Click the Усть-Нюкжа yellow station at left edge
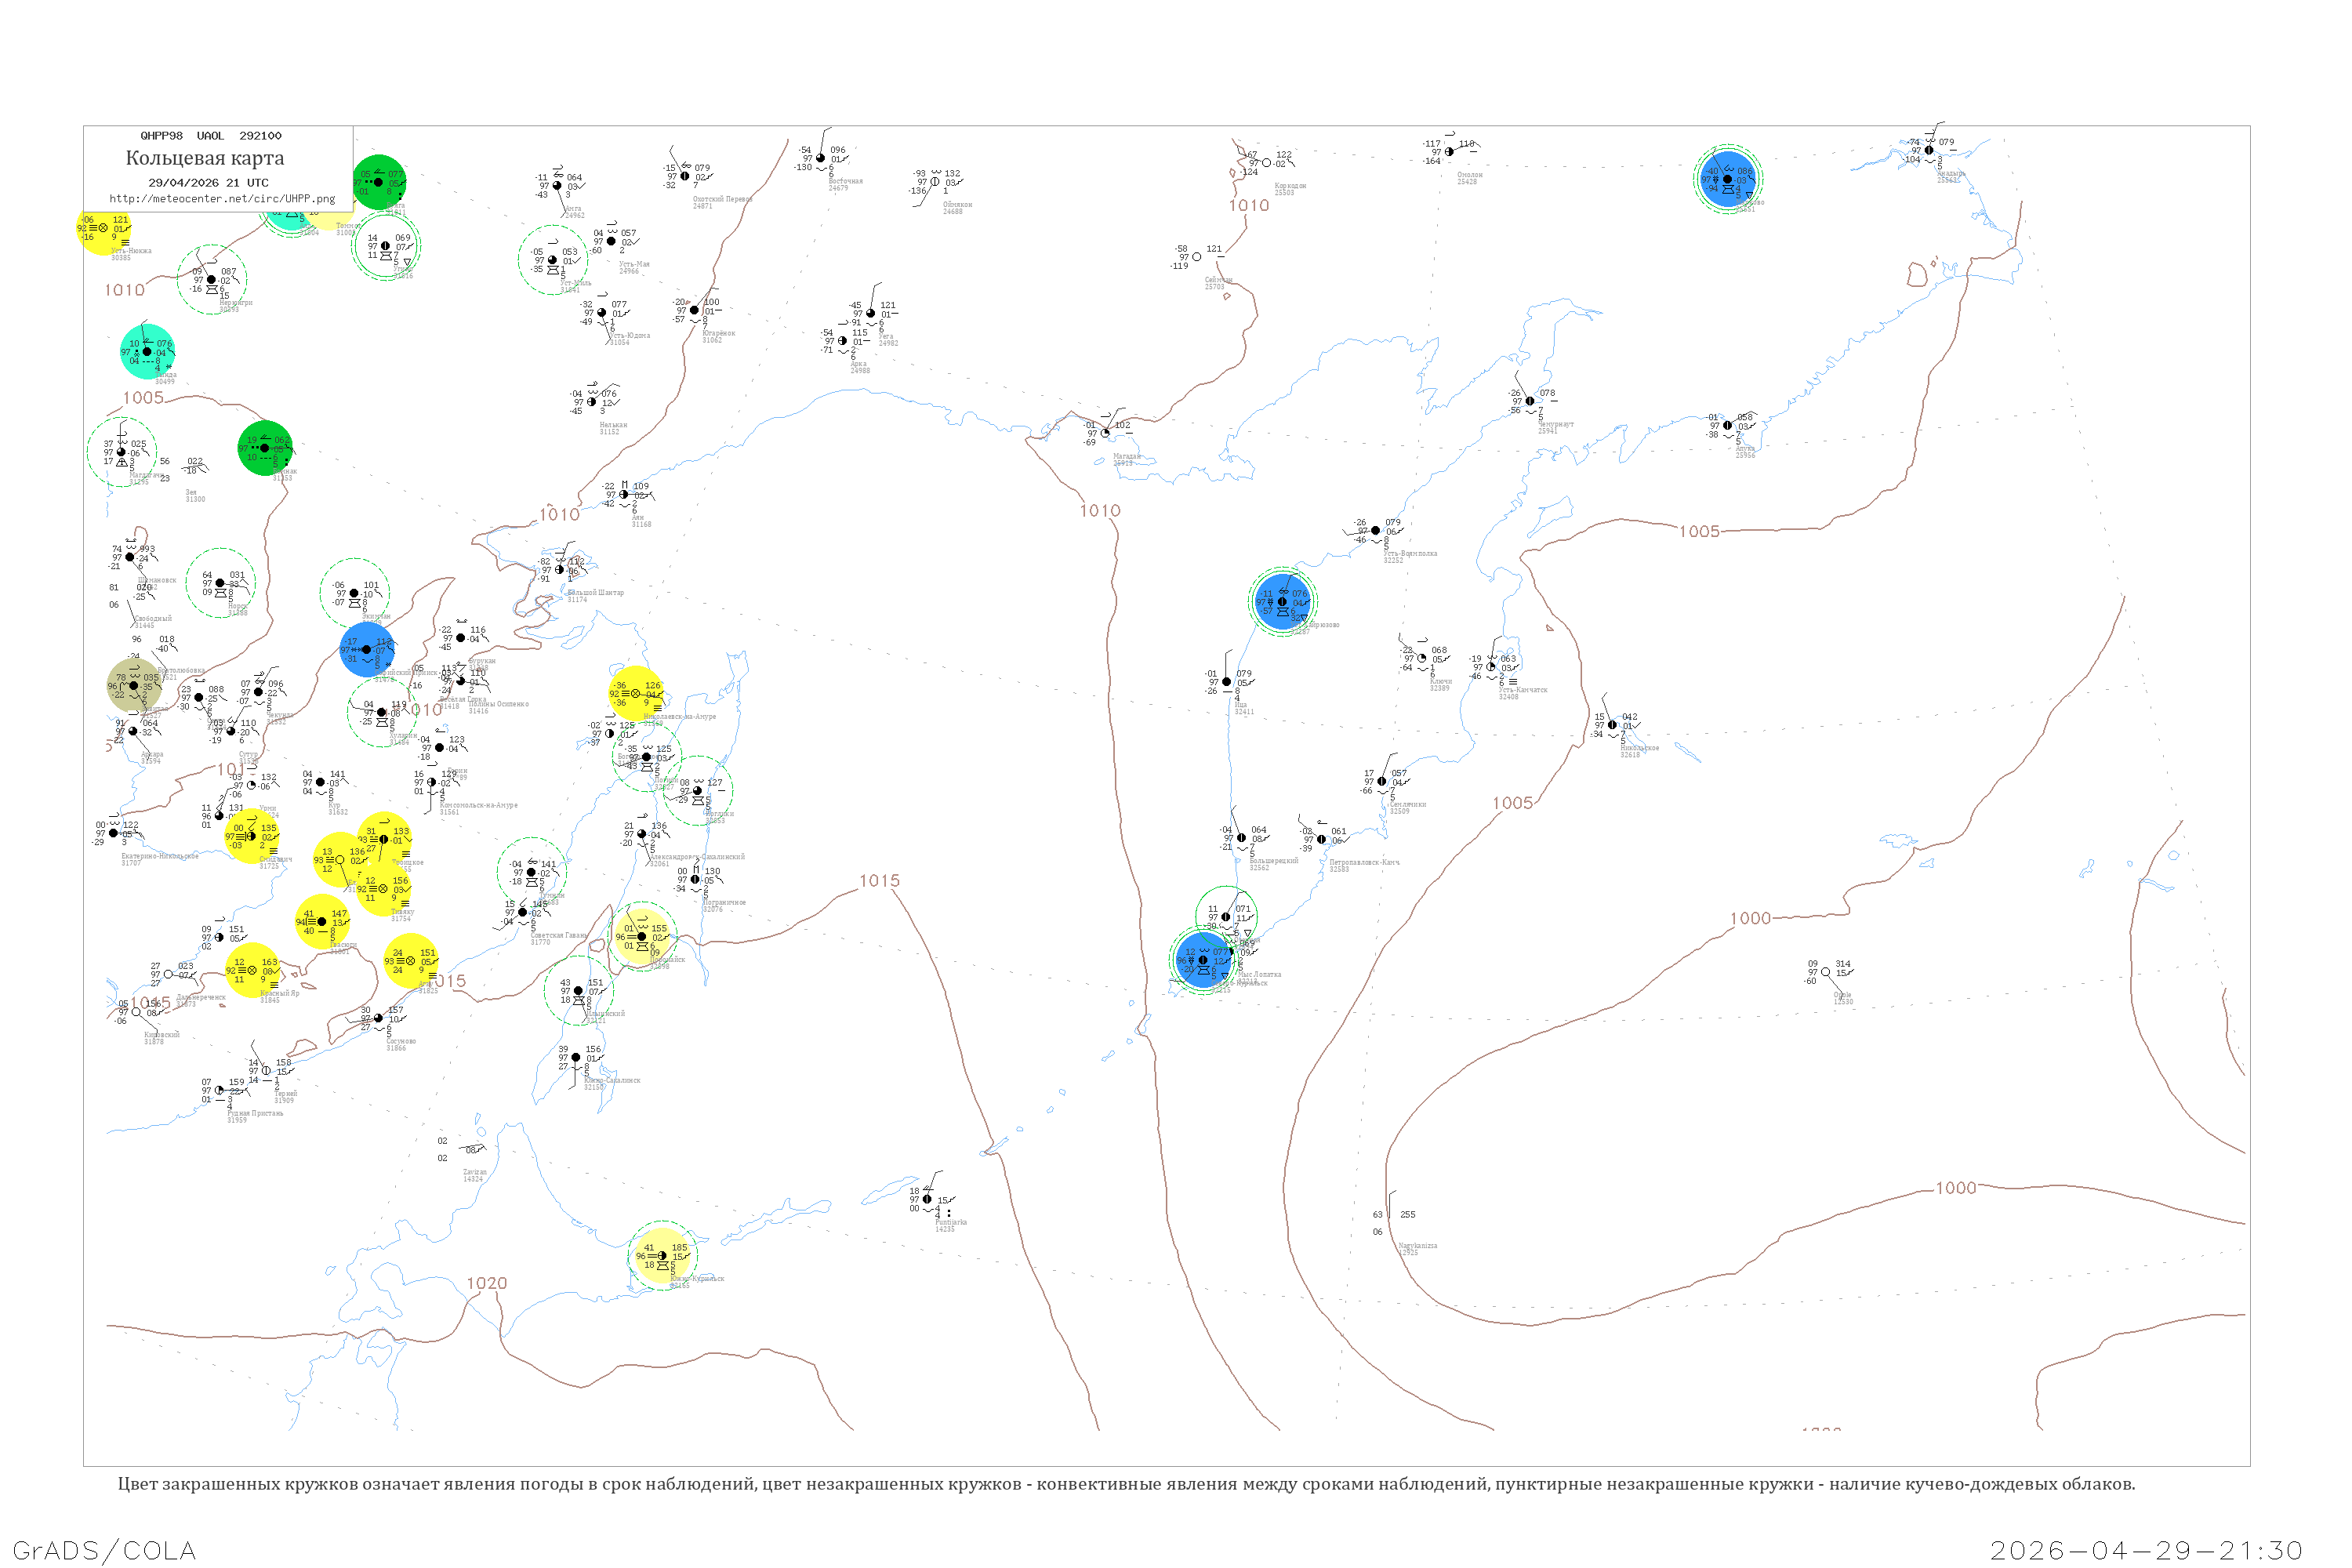Viewport: 2352px width, 1568px height. [103, 228]
